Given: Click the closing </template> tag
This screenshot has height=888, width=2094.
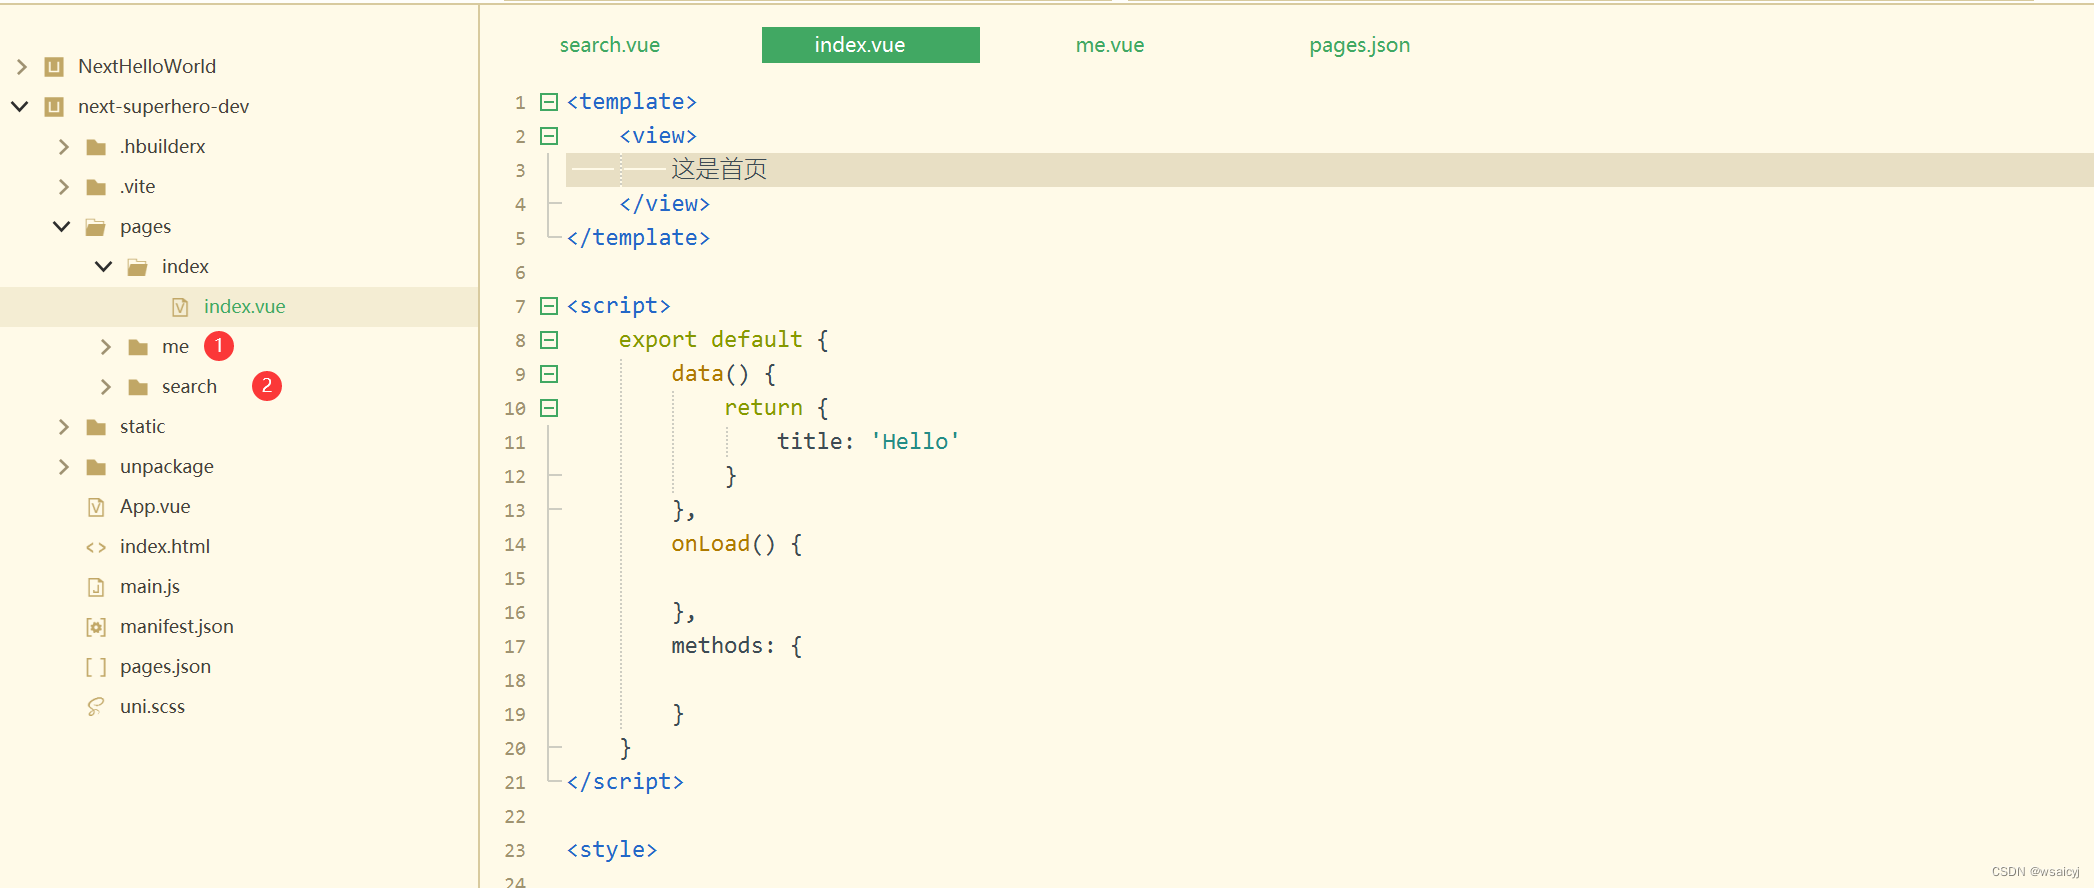Looking at the screenshot, I should point(638,238).
